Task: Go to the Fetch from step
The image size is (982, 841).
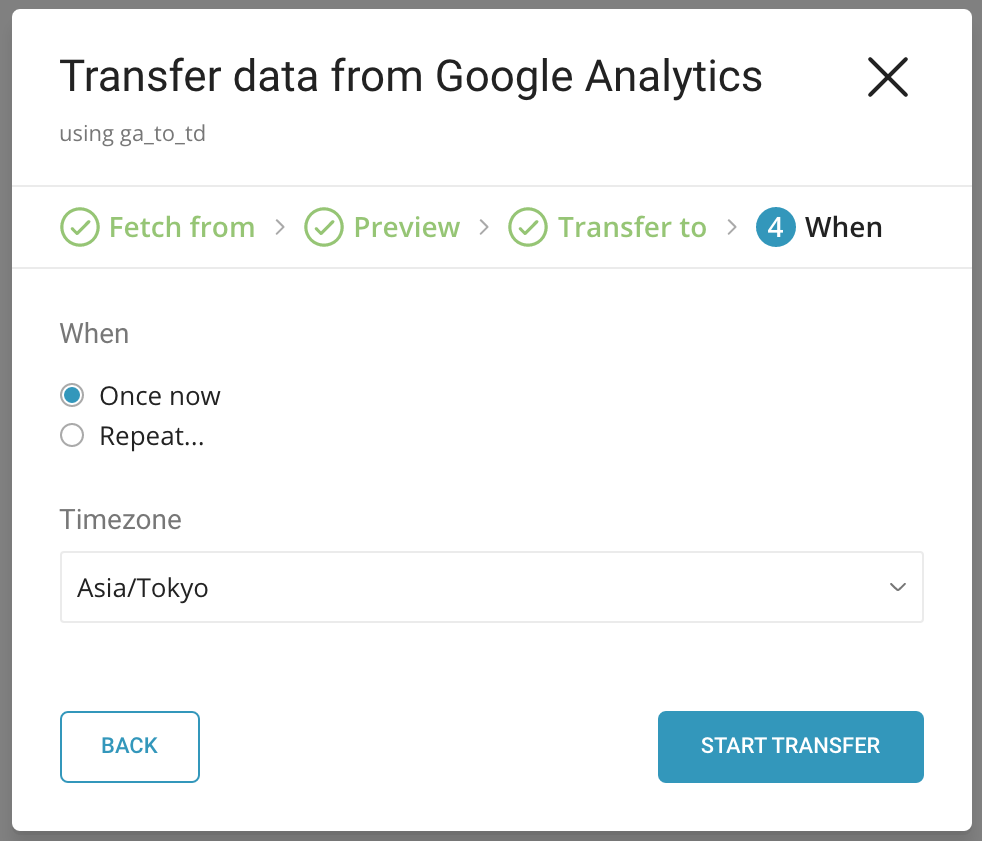Action: [181, 228]
